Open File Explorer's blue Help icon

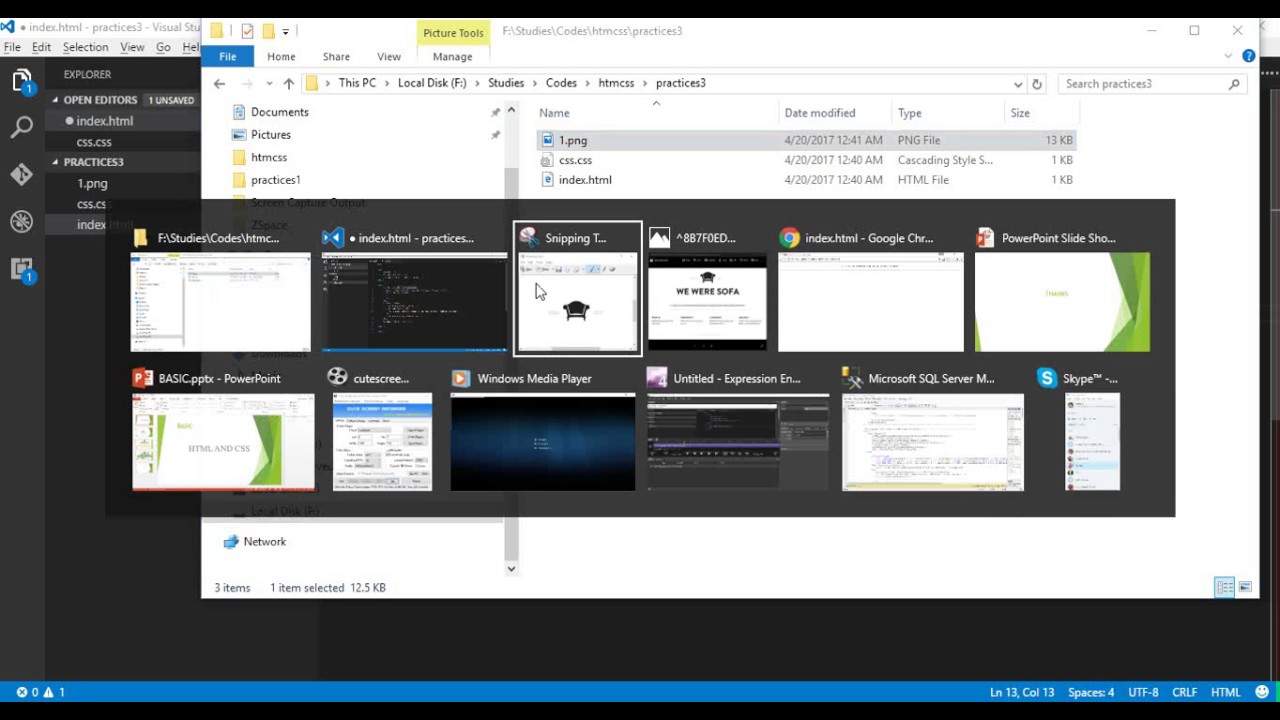pyautogui.click(x=1249, y=56)
